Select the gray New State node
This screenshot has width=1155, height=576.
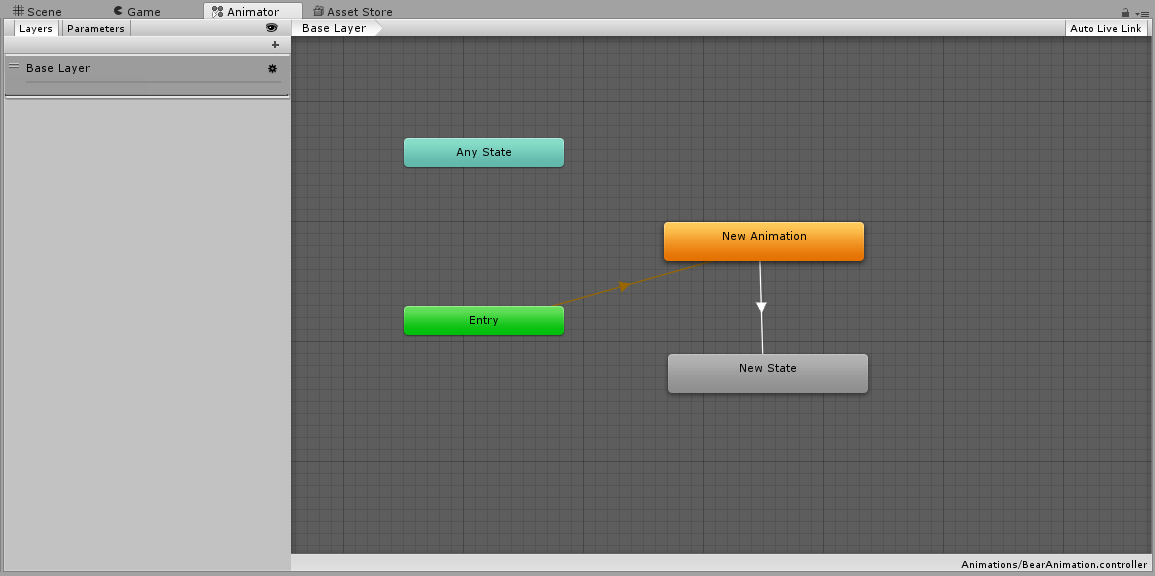[767, 373]
